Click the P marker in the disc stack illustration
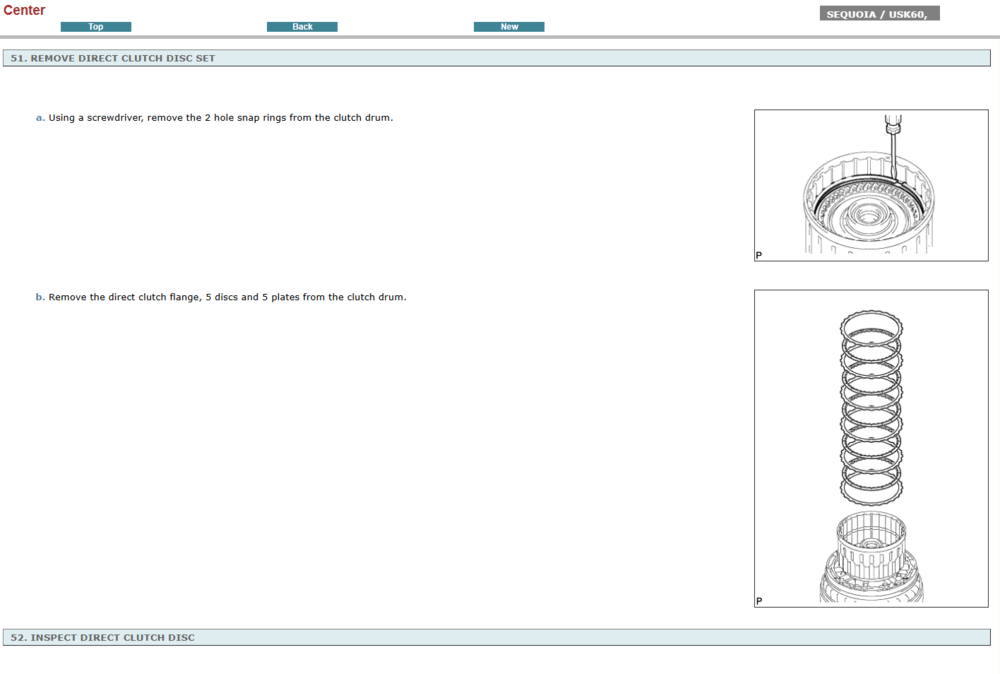Viewport: 1000px width, 674px height. point(759,601)
